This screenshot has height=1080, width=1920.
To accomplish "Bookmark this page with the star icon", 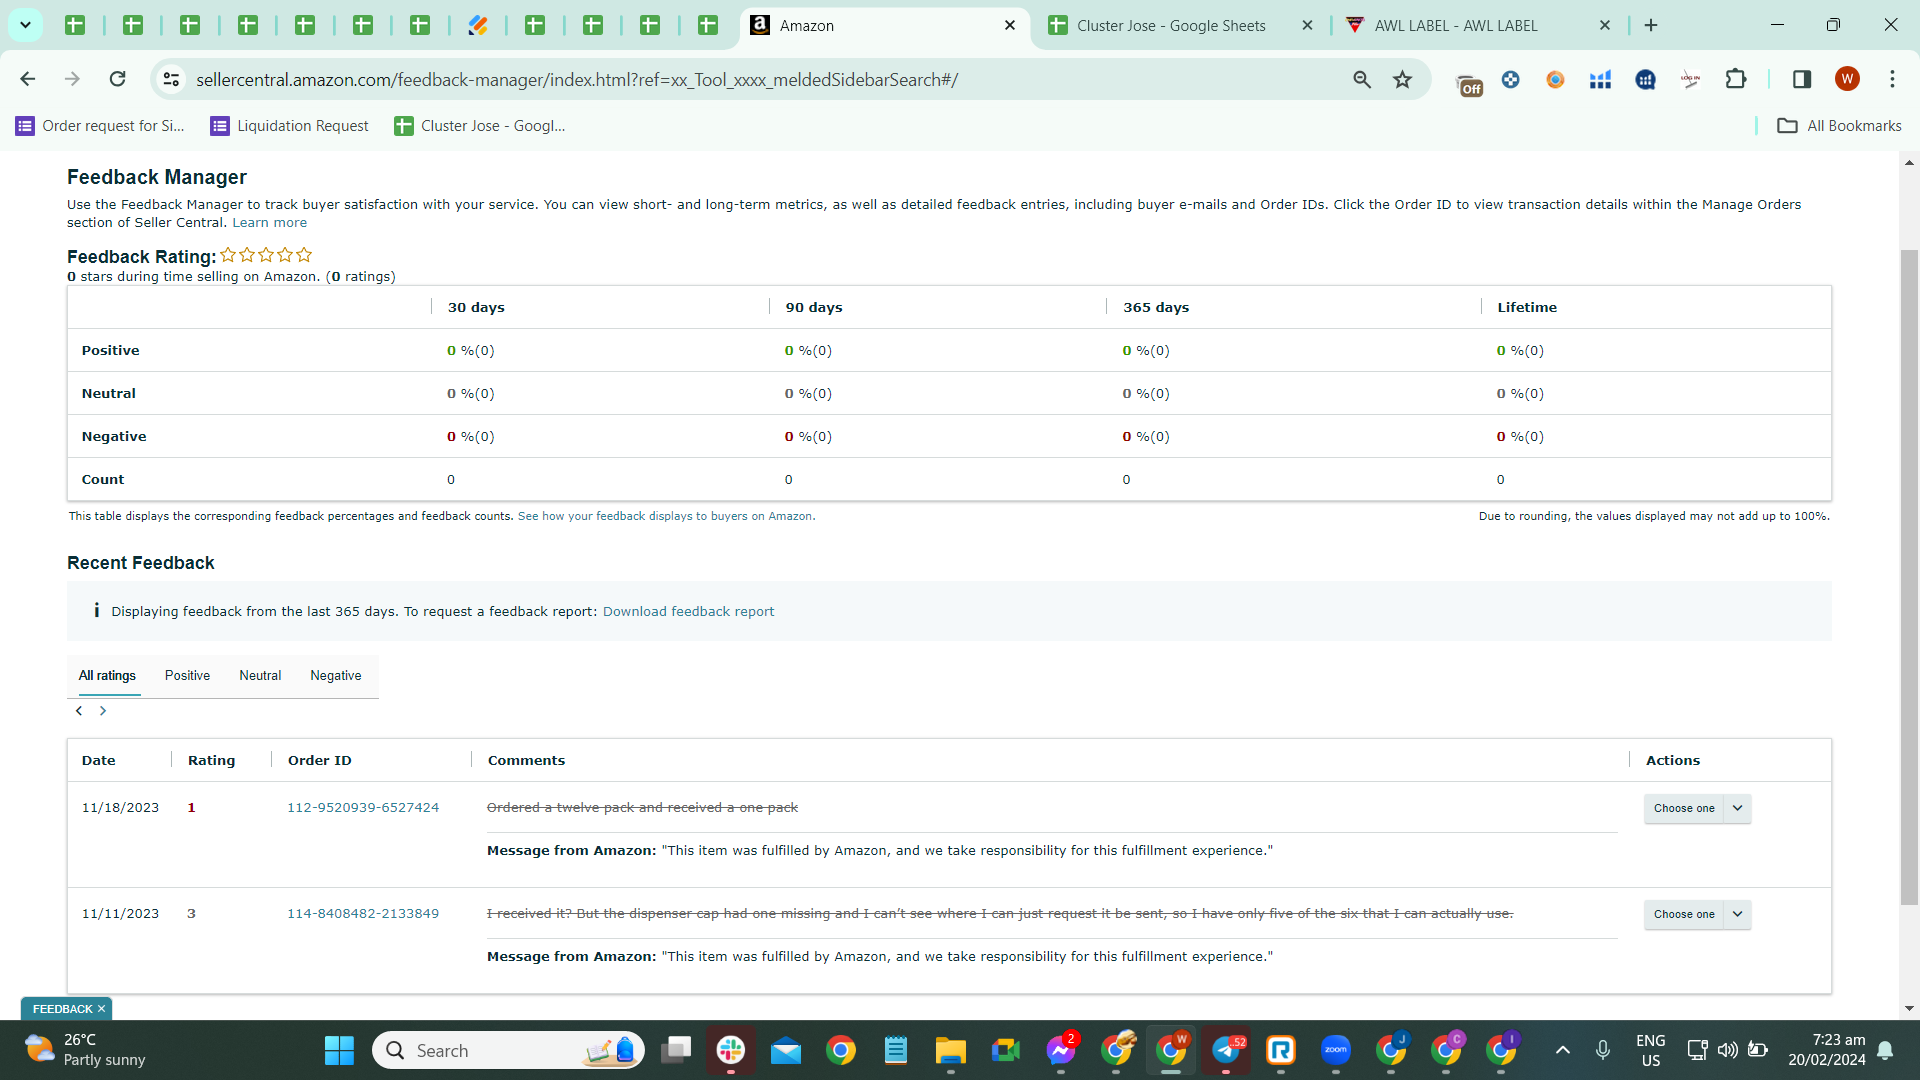I will tap(1402, 79).
